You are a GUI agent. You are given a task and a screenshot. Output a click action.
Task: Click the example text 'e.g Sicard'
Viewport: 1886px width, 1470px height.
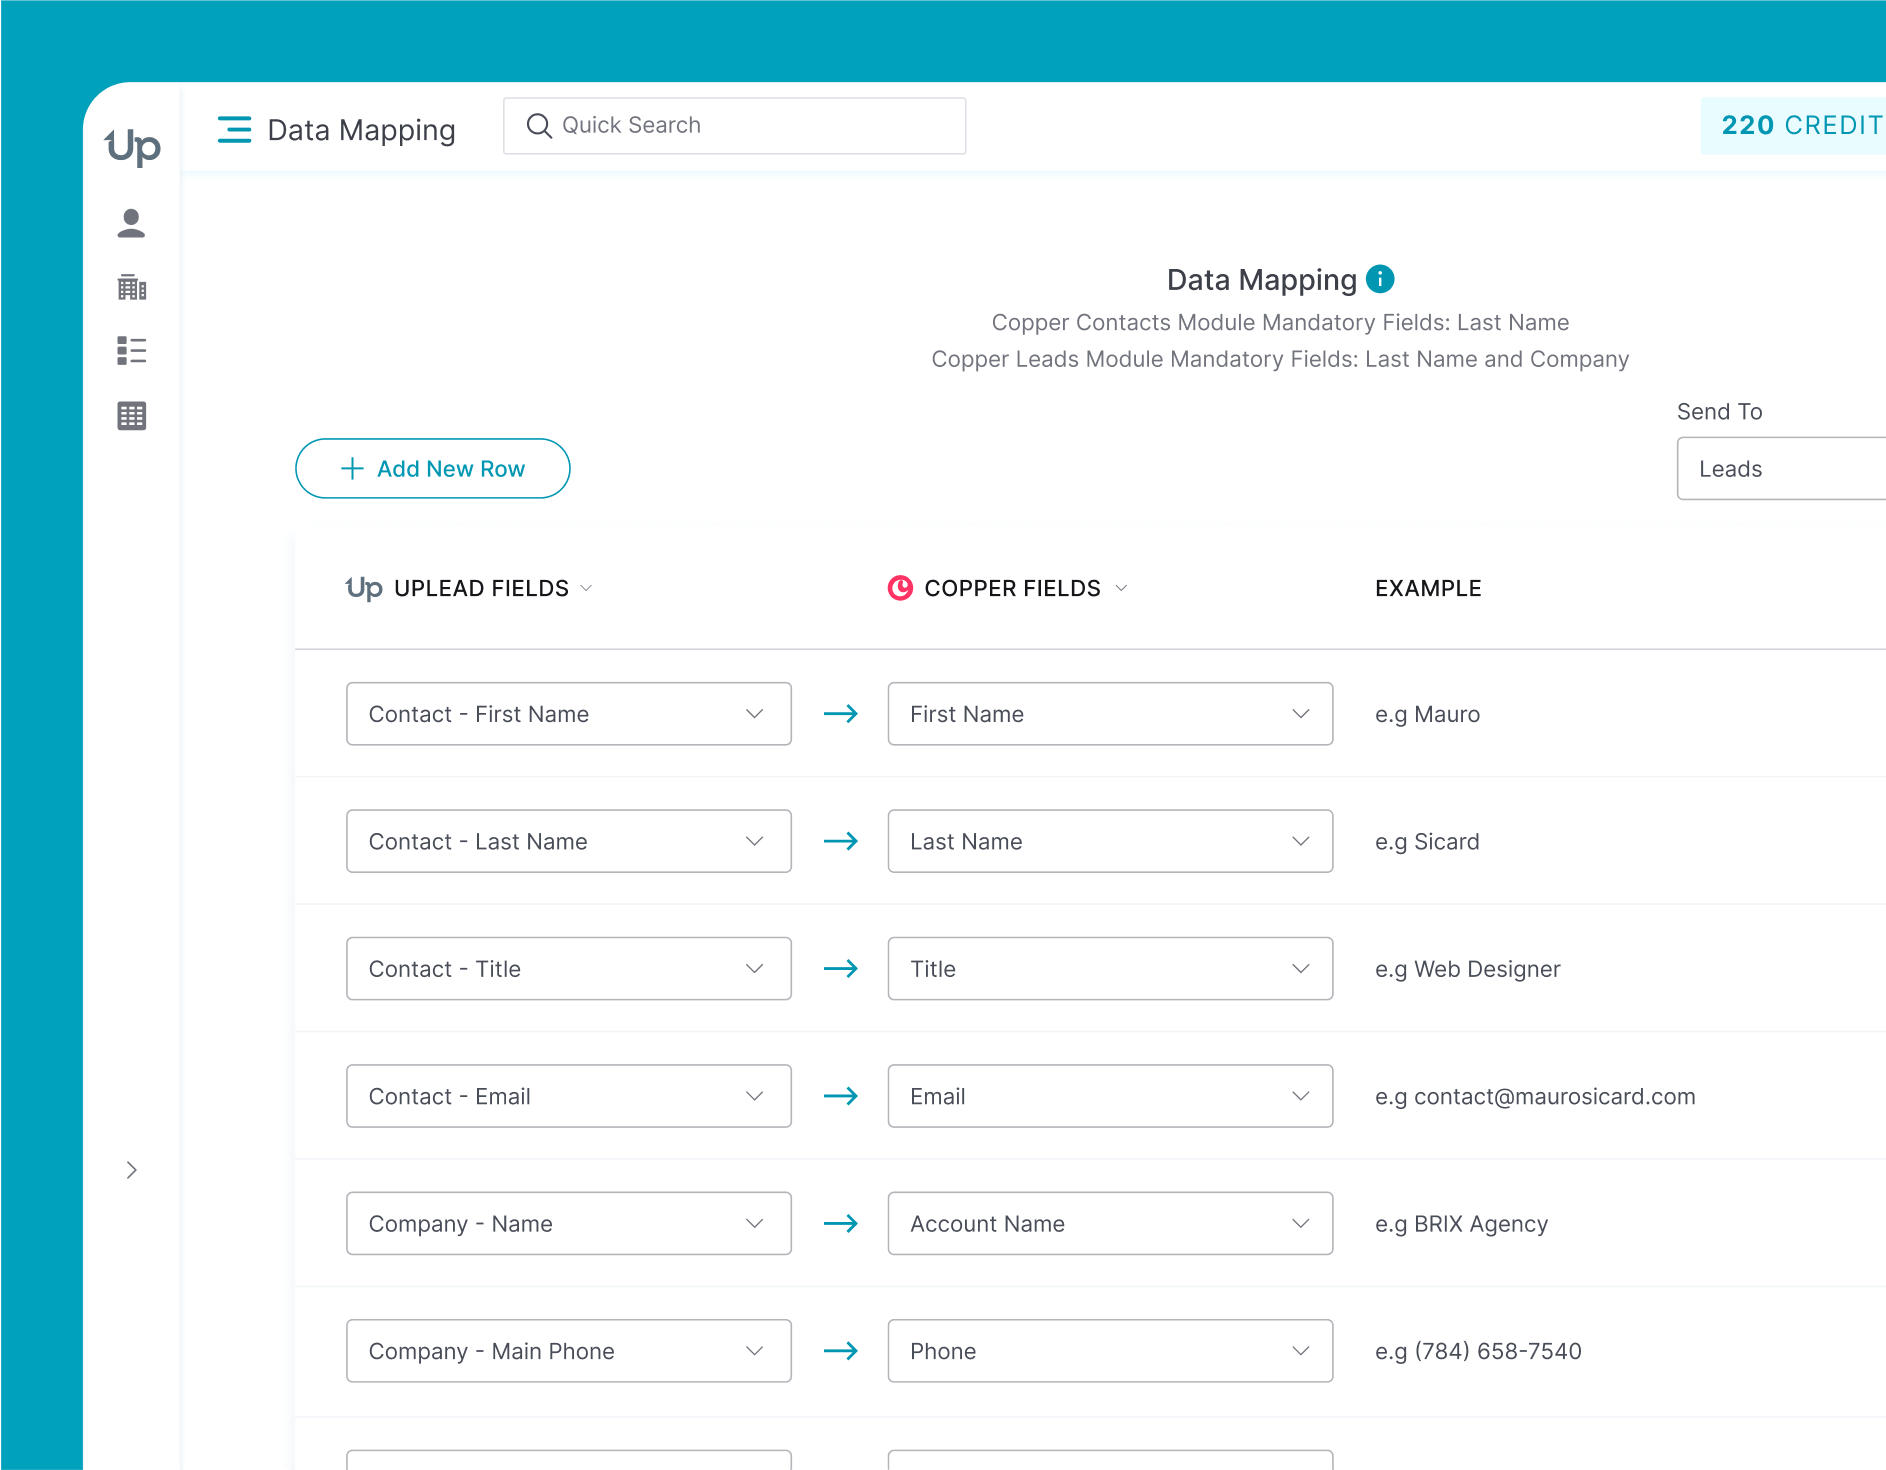pyautogui.click(x=1427, y=841)
